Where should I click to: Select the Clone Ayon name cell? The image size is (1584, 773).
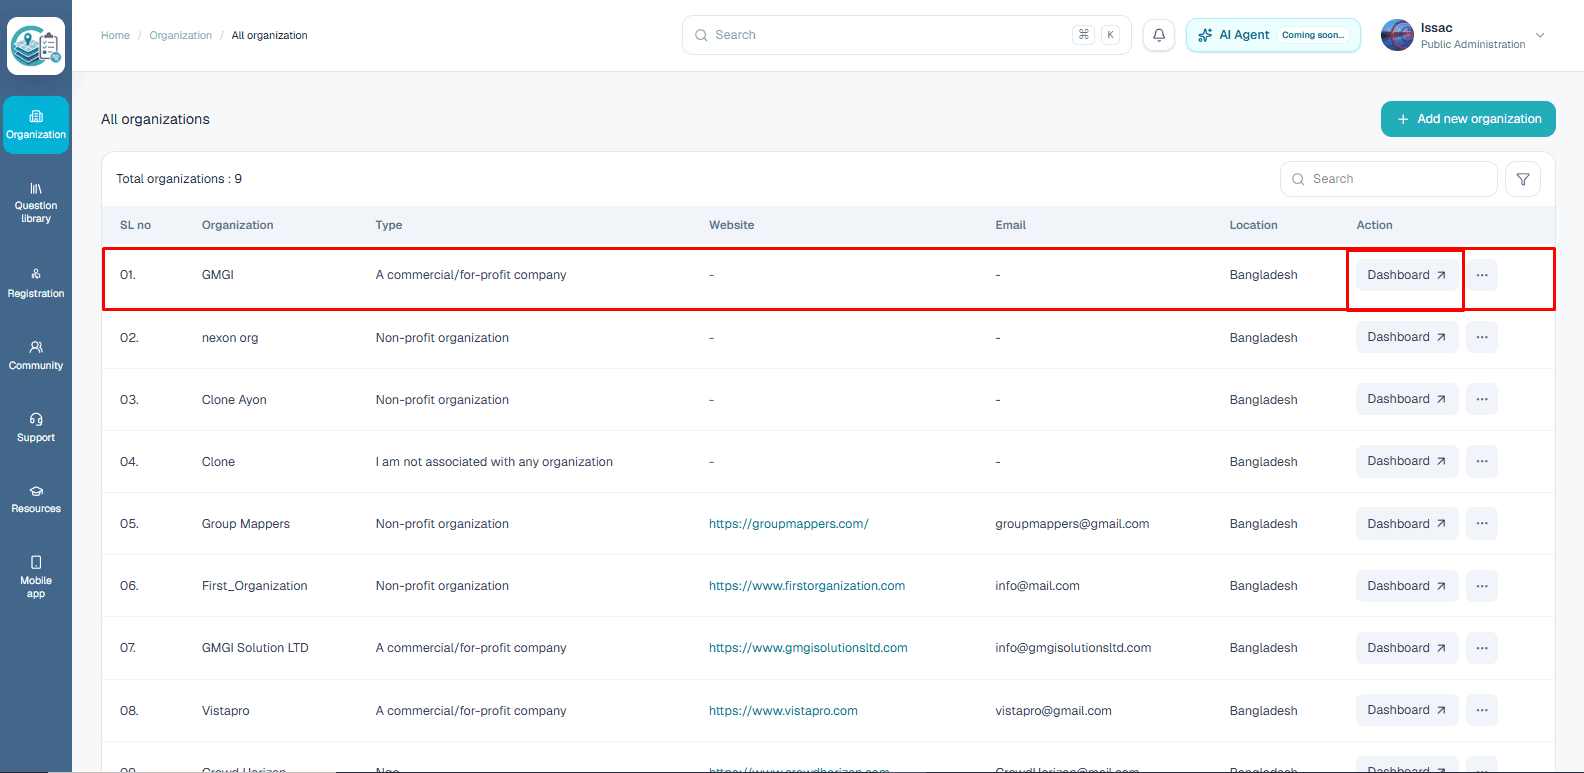point(234,400)
